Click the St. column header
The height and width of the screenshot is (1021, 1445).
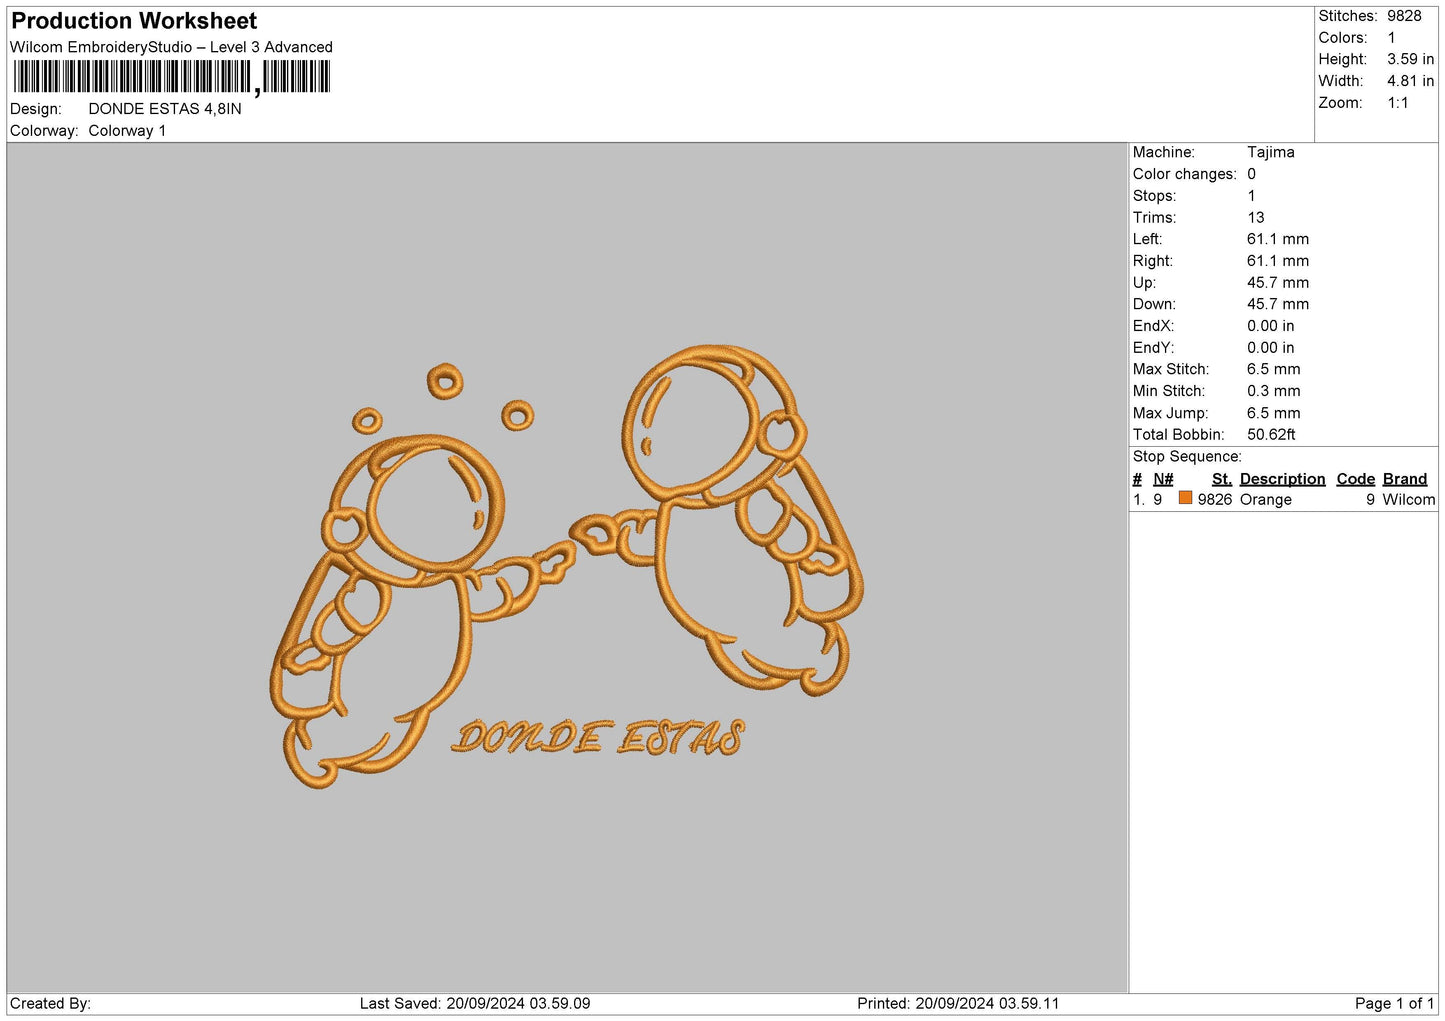(x=1222, y=479)
